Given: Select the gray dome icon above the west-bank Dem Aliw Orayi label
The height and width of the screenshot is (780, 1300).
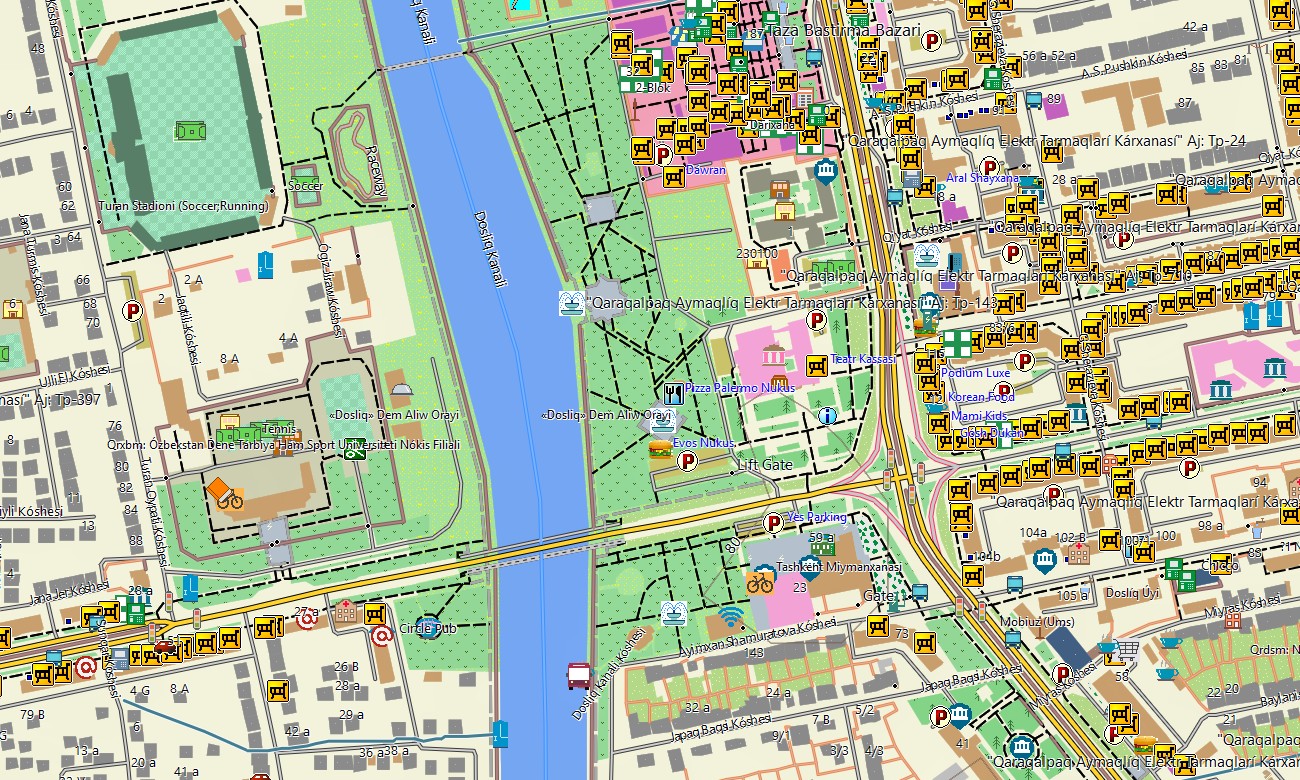Looking at the screenshot, I should 401,391.
